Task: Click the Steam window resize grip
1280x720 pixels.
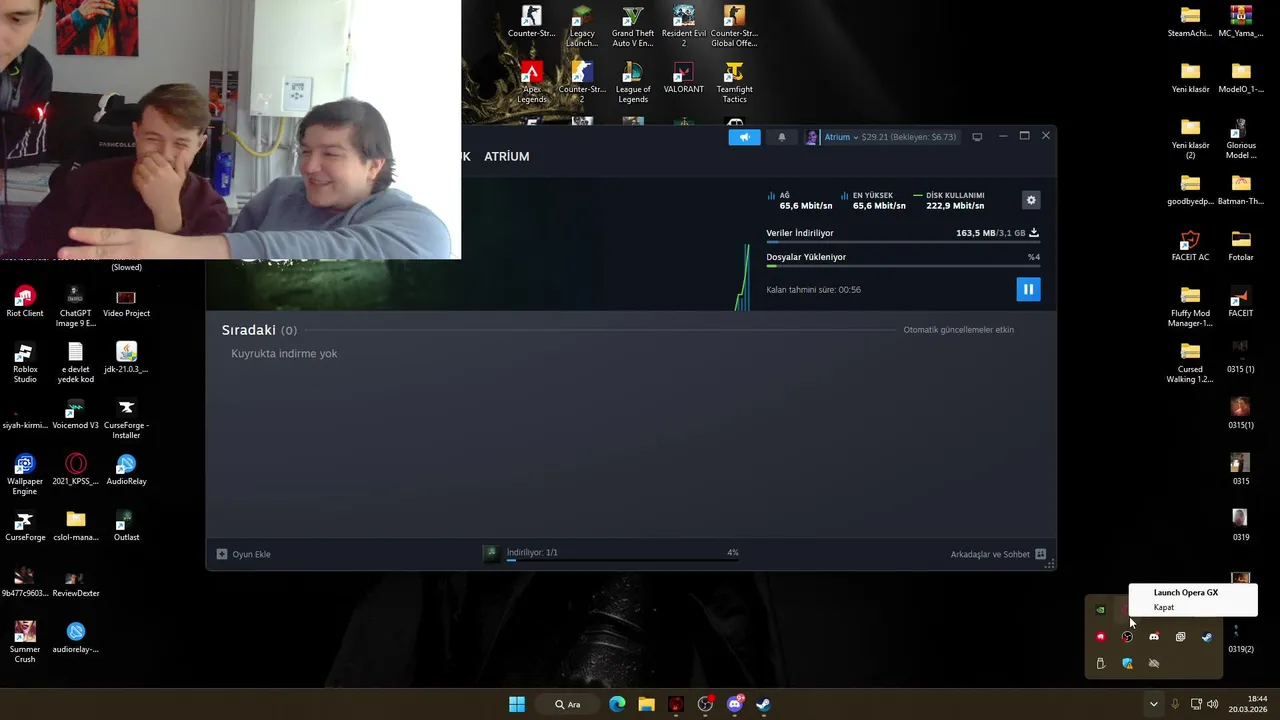Action: click(1049, 565)
